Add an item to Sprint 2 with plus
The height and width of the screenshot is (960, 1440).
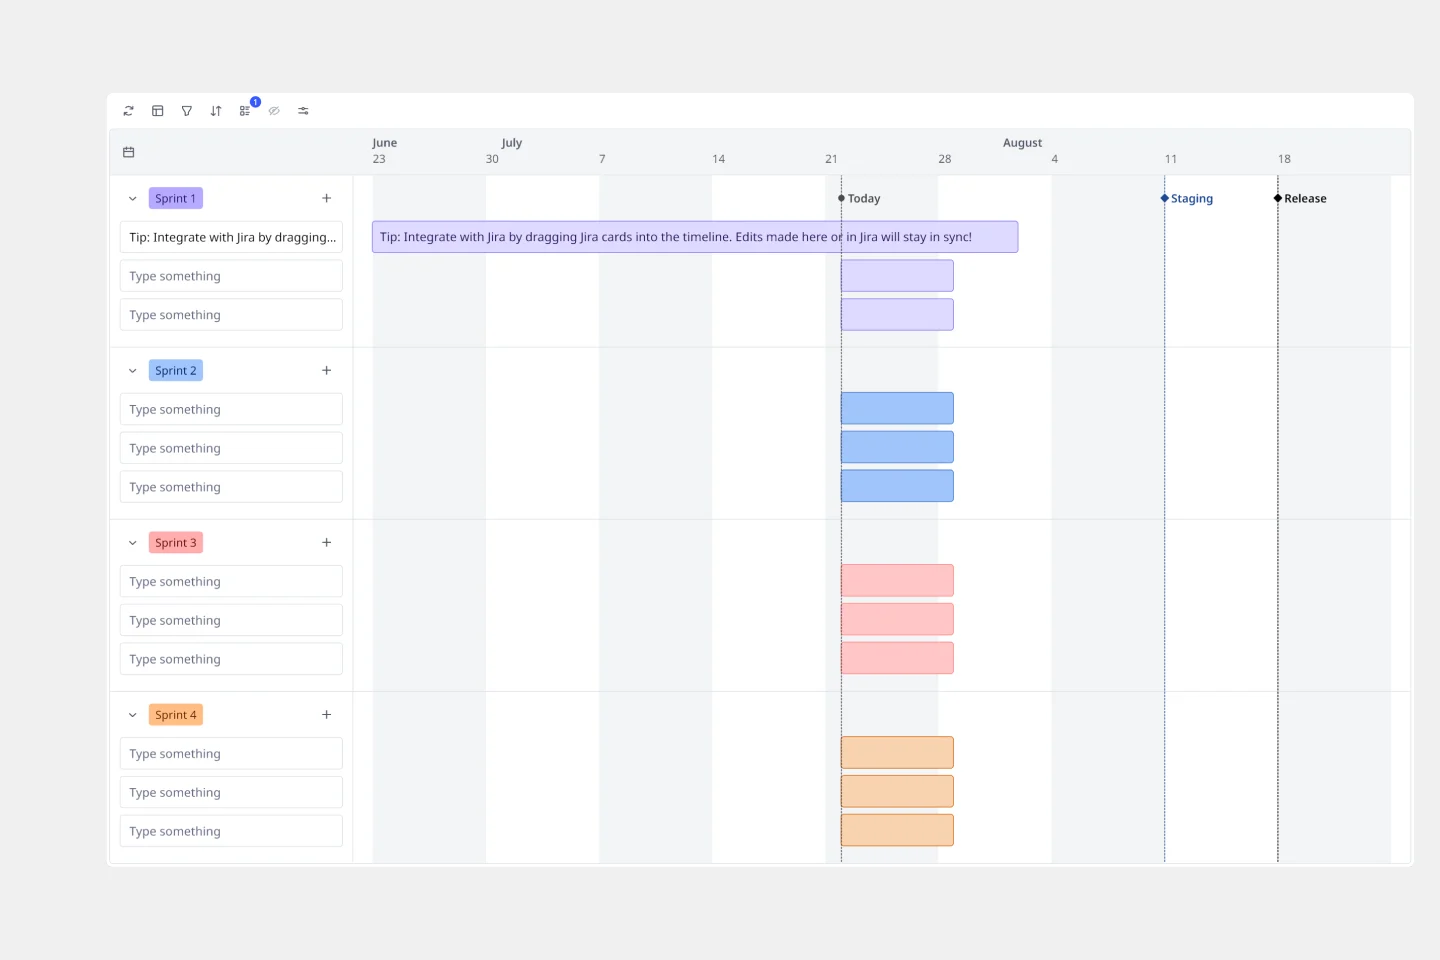pos(326,371)
